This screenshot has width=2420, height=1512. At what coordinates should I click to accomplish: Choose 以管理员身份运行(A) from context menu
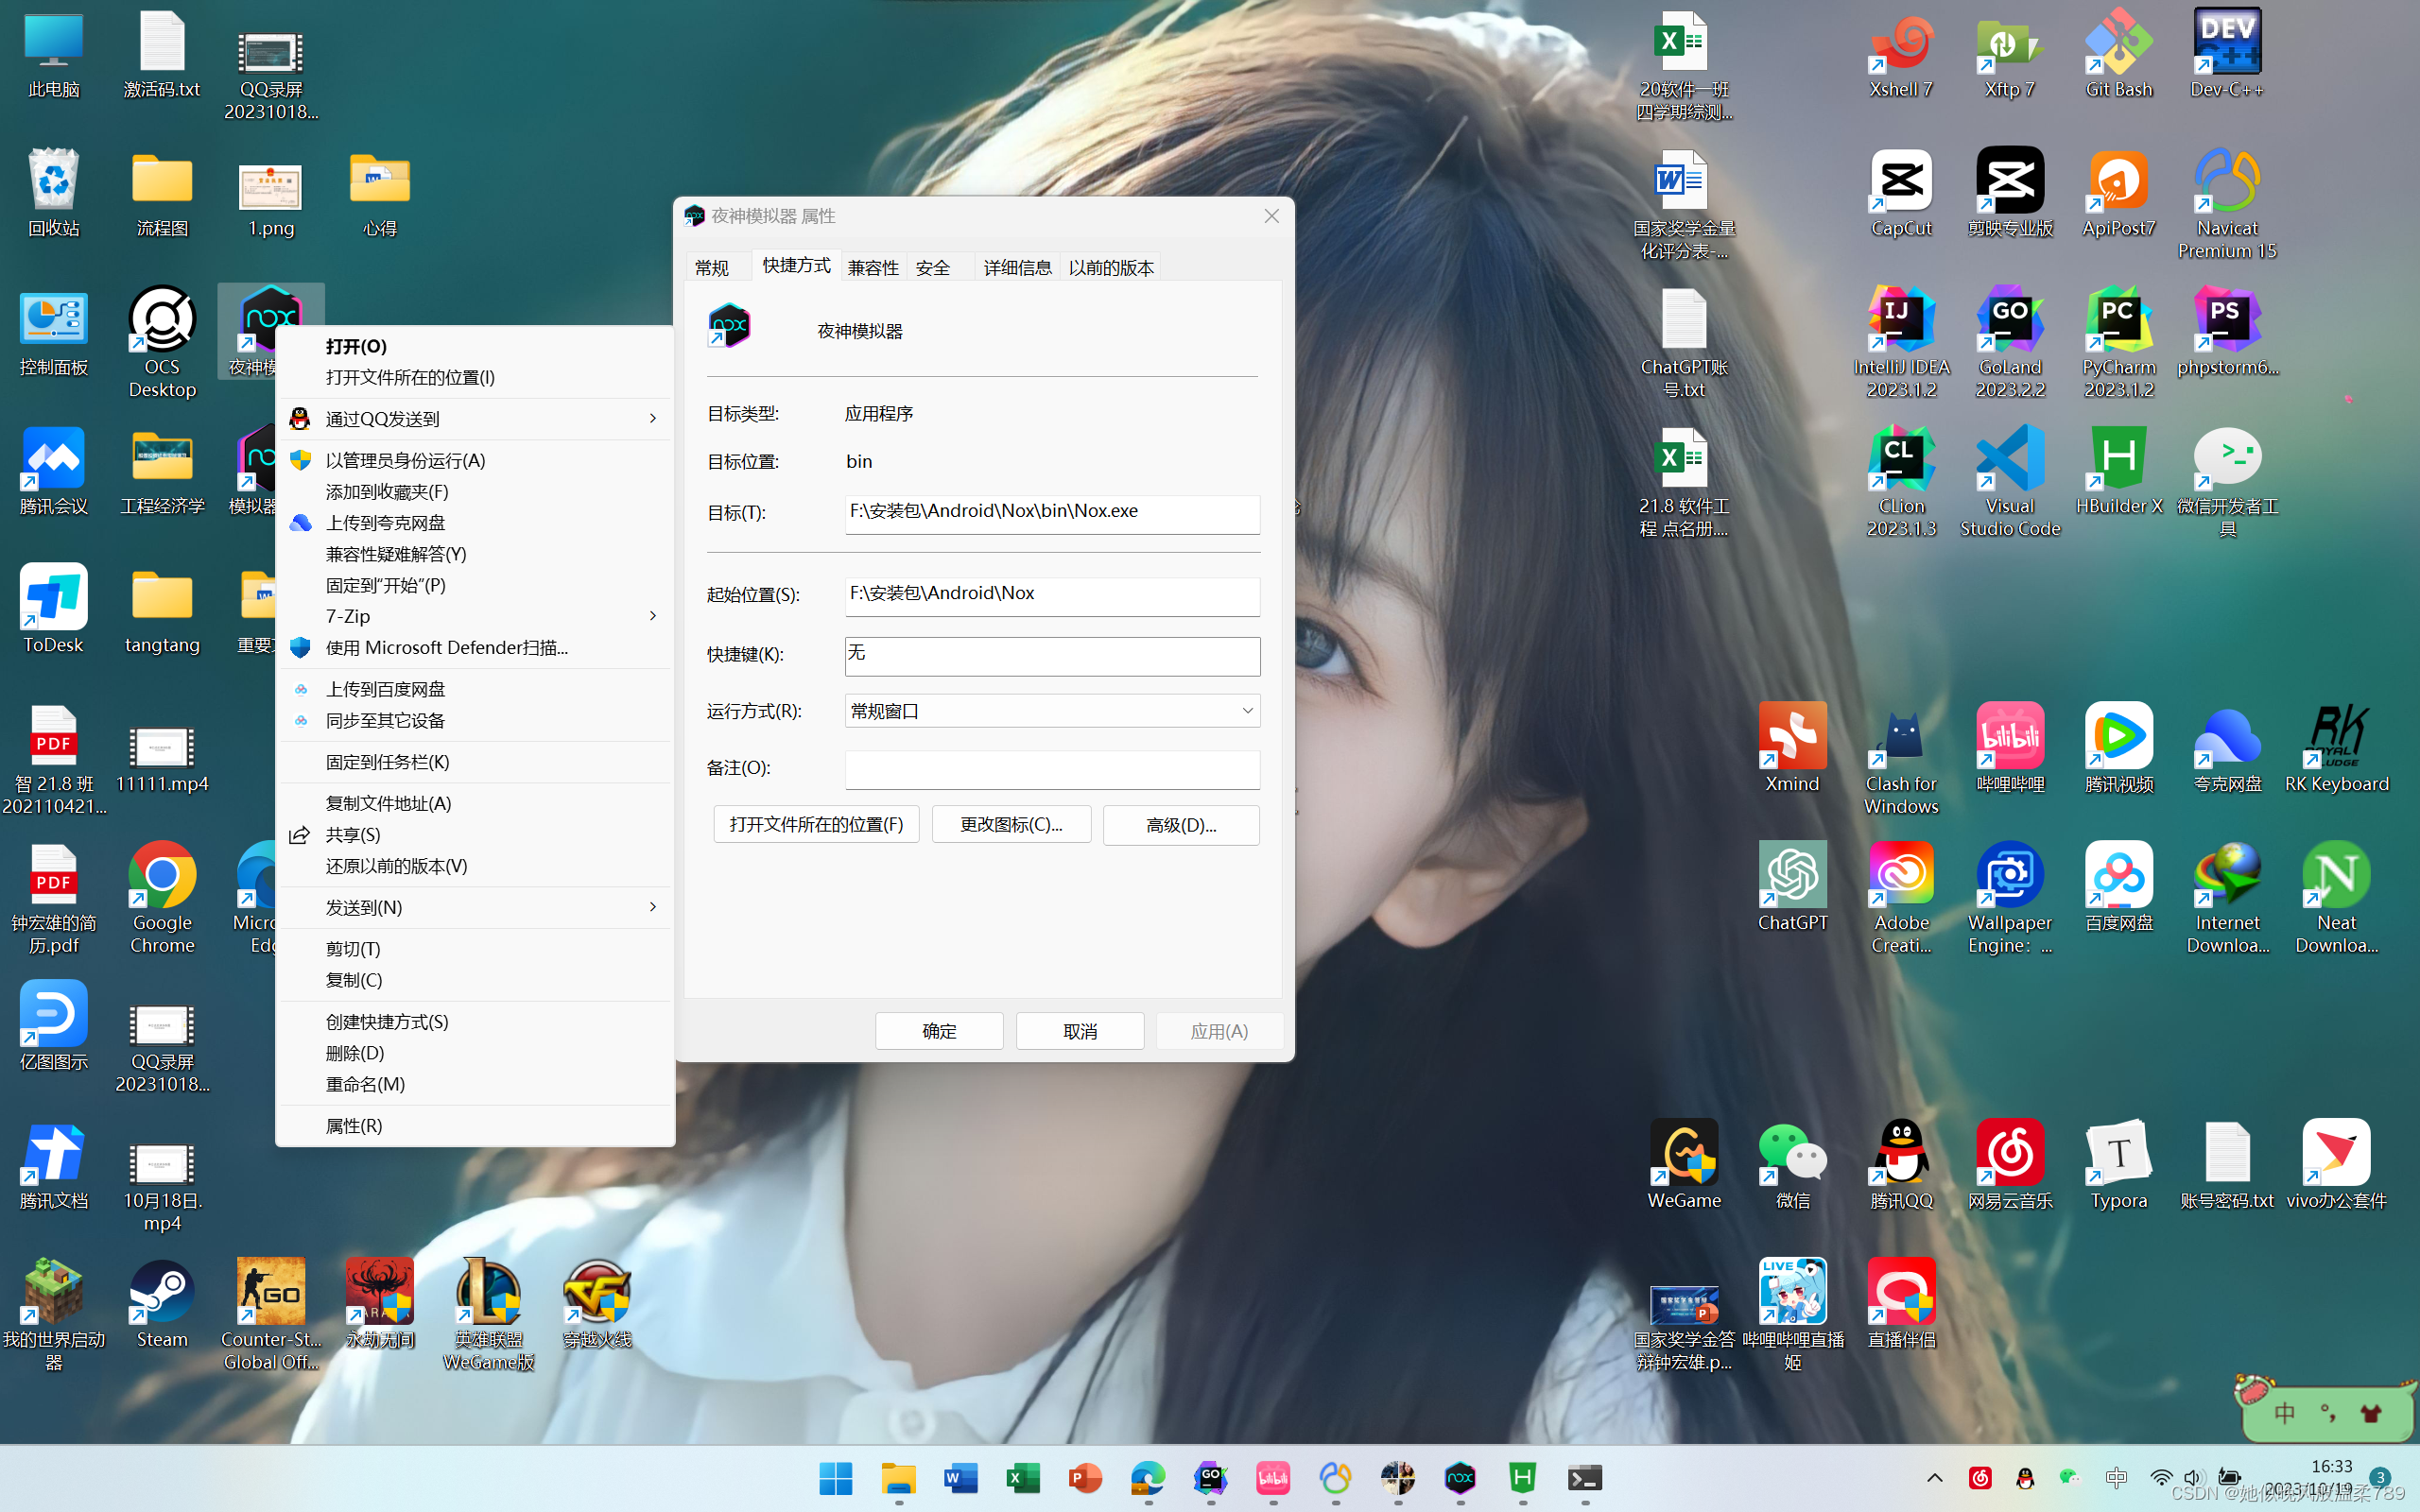click(x=474, y=460)
